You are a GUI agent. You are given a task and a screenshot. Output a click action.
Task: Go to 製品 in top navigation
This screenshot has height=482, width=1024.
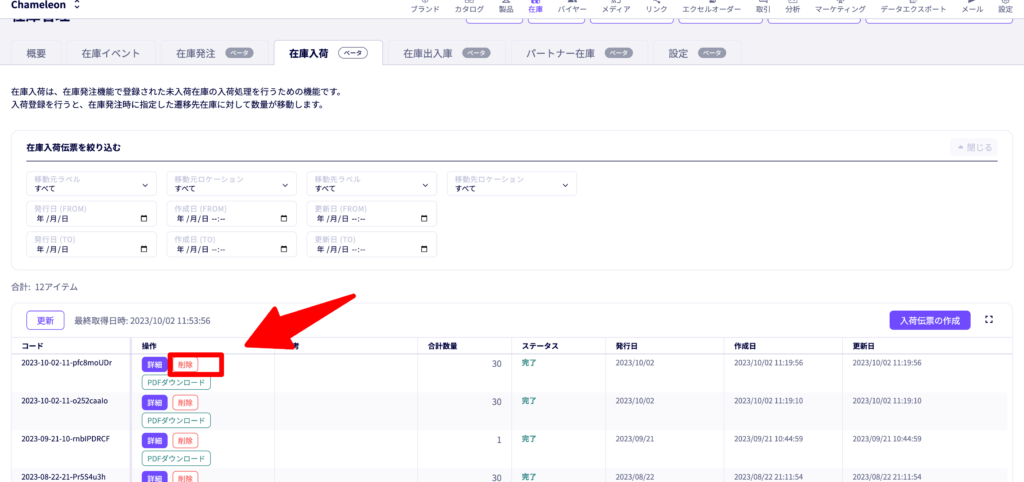tap(506, 8)
